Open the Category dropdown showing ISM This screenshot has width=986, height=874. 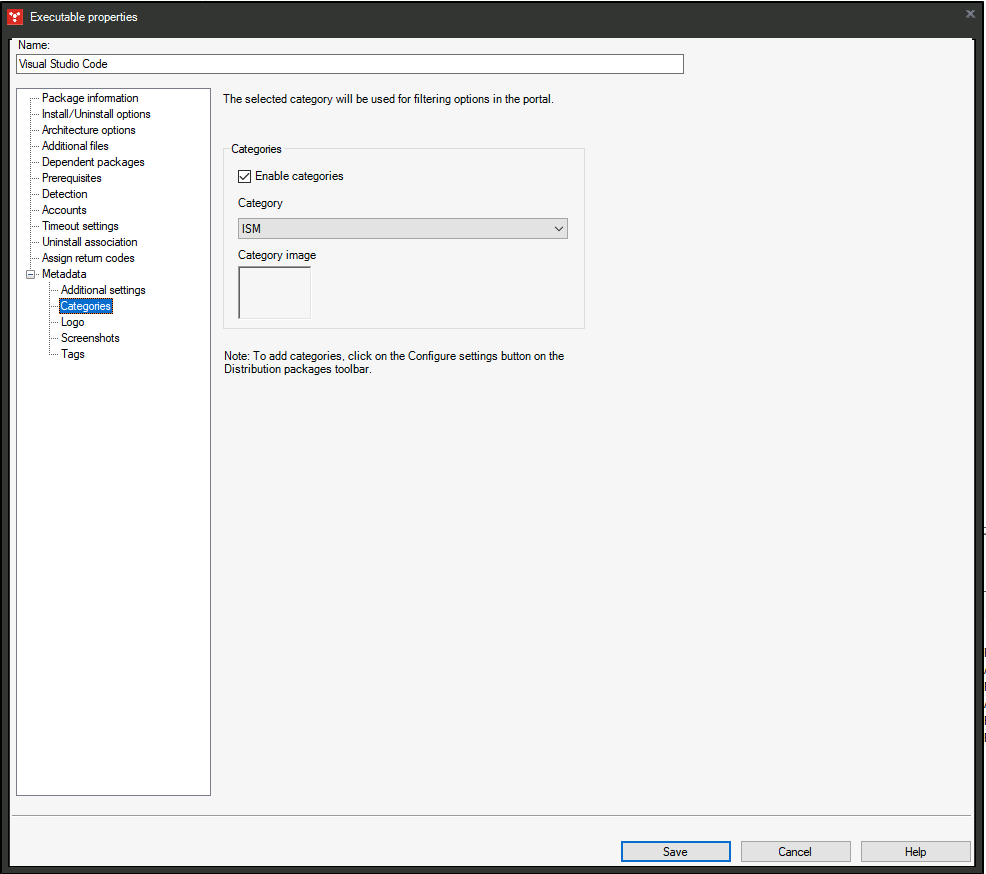402,229
